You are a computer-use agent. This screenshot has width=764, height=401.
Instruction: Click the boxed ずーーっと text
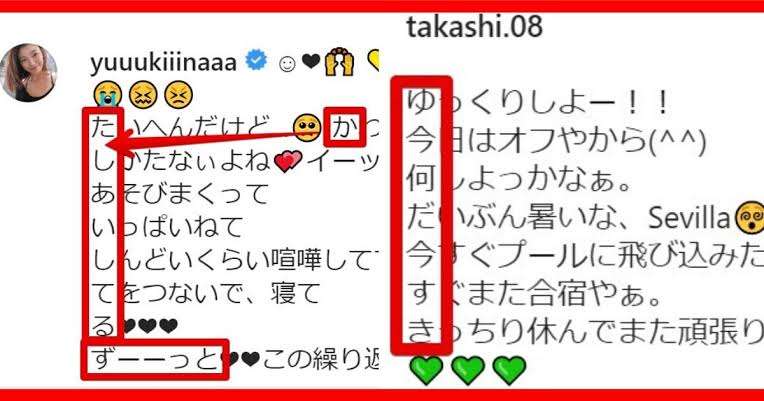click(x=154, y=360)
